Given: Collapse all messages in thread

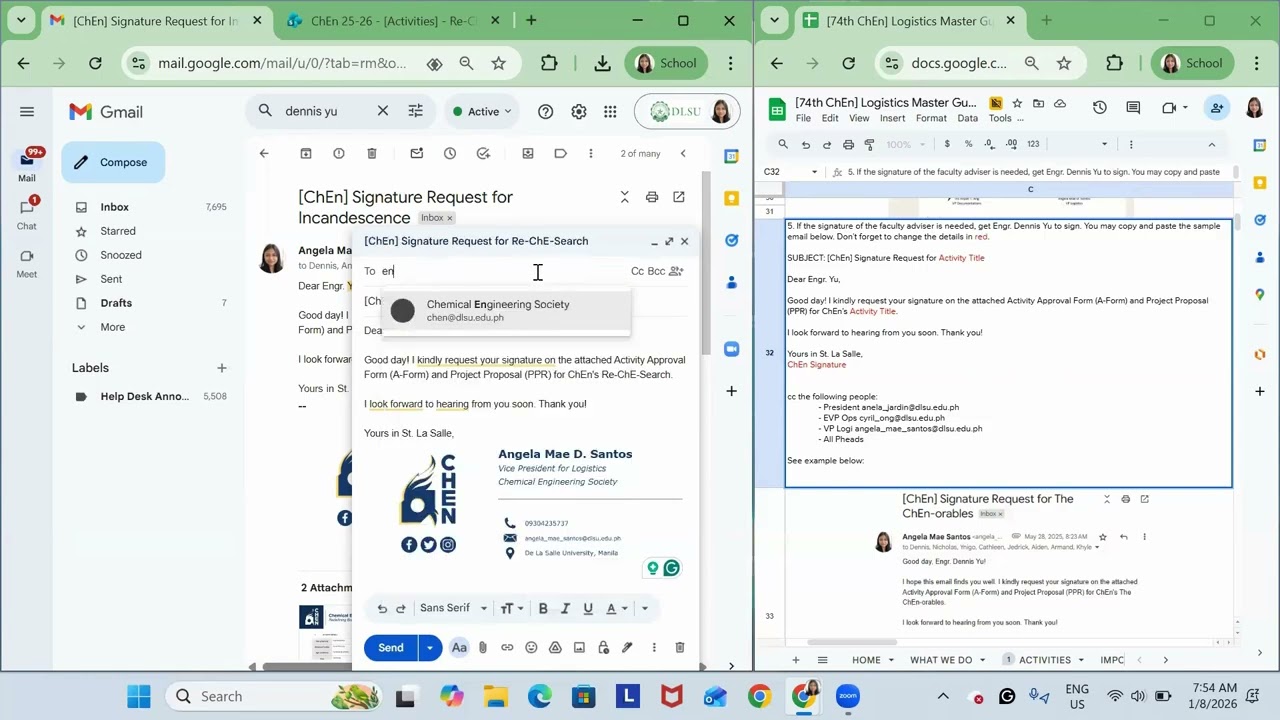Looking at the screenshot, I should [x=625, y=197].
